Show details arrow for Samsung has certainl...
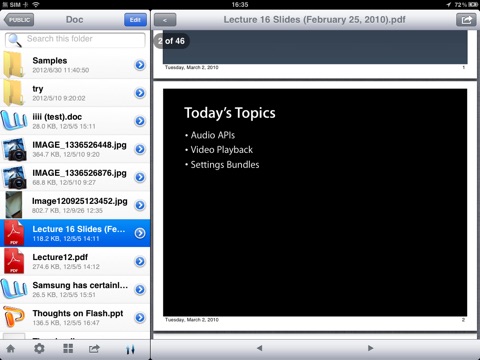The width and height of the screenshot is (480, 360). tap(140, 289)
